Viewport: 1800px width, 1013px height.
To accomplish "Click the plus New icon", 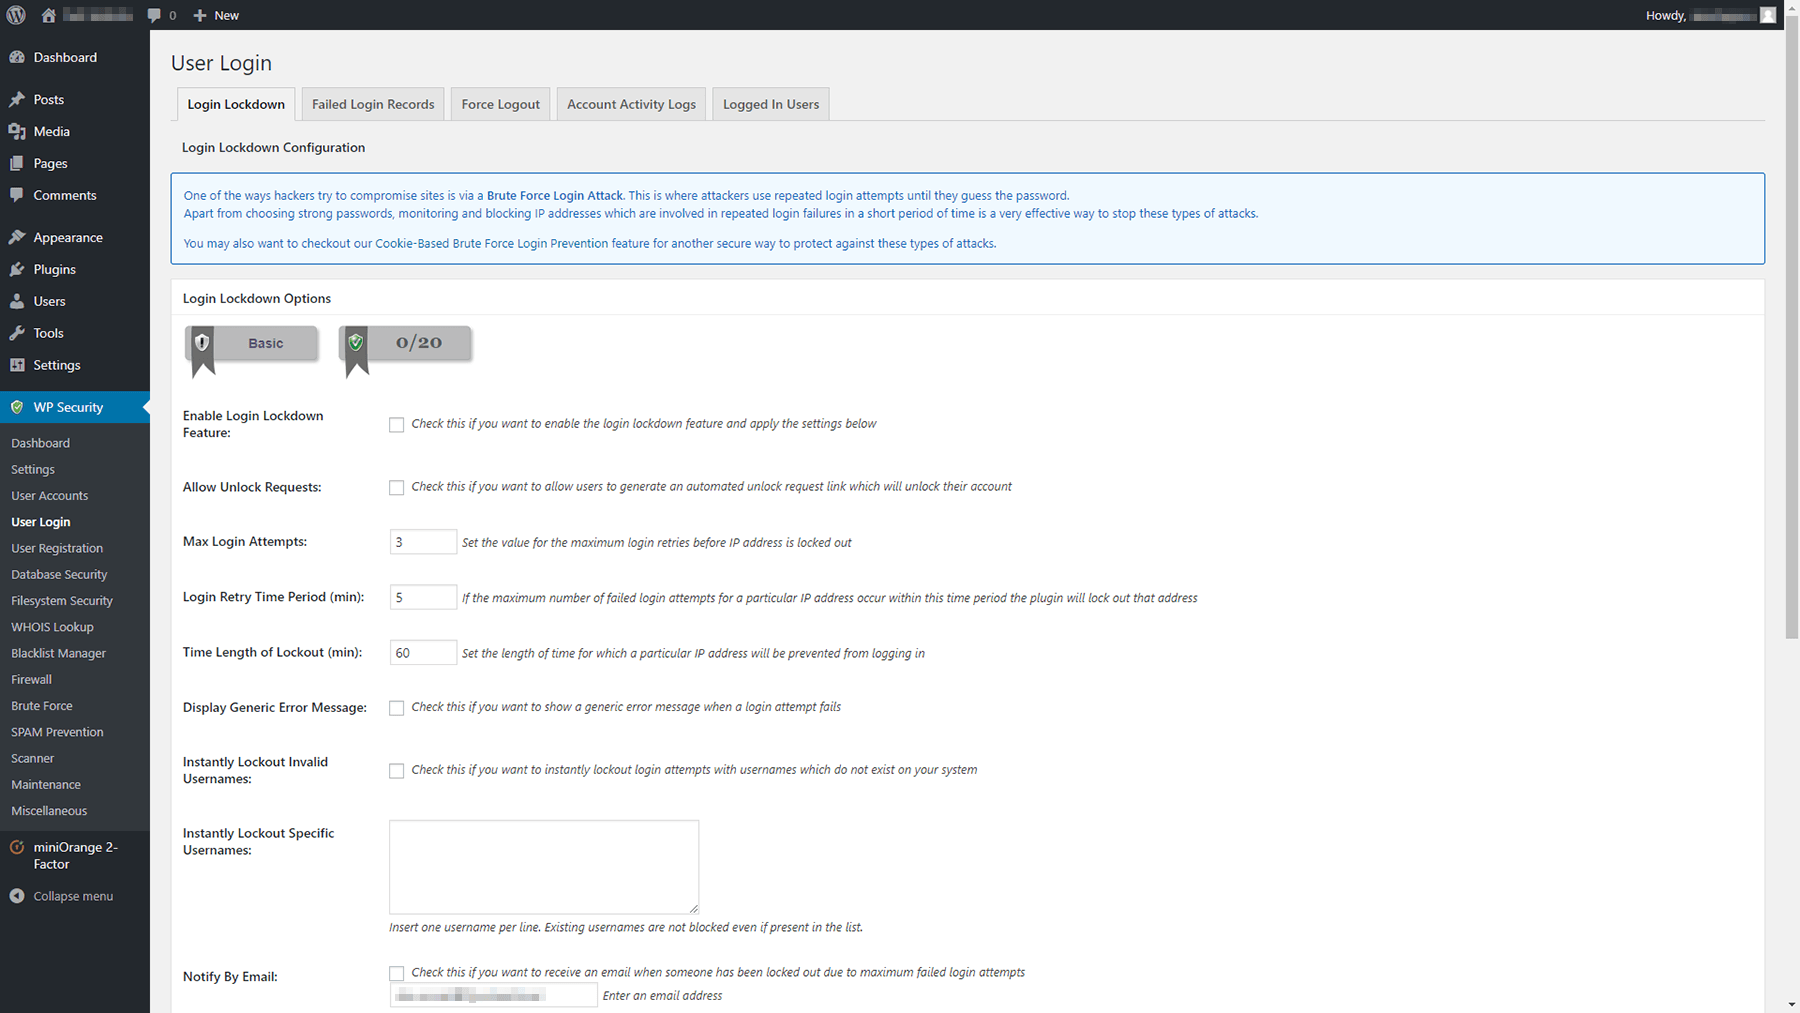I will pyautogui.click(x=200, y=15).
